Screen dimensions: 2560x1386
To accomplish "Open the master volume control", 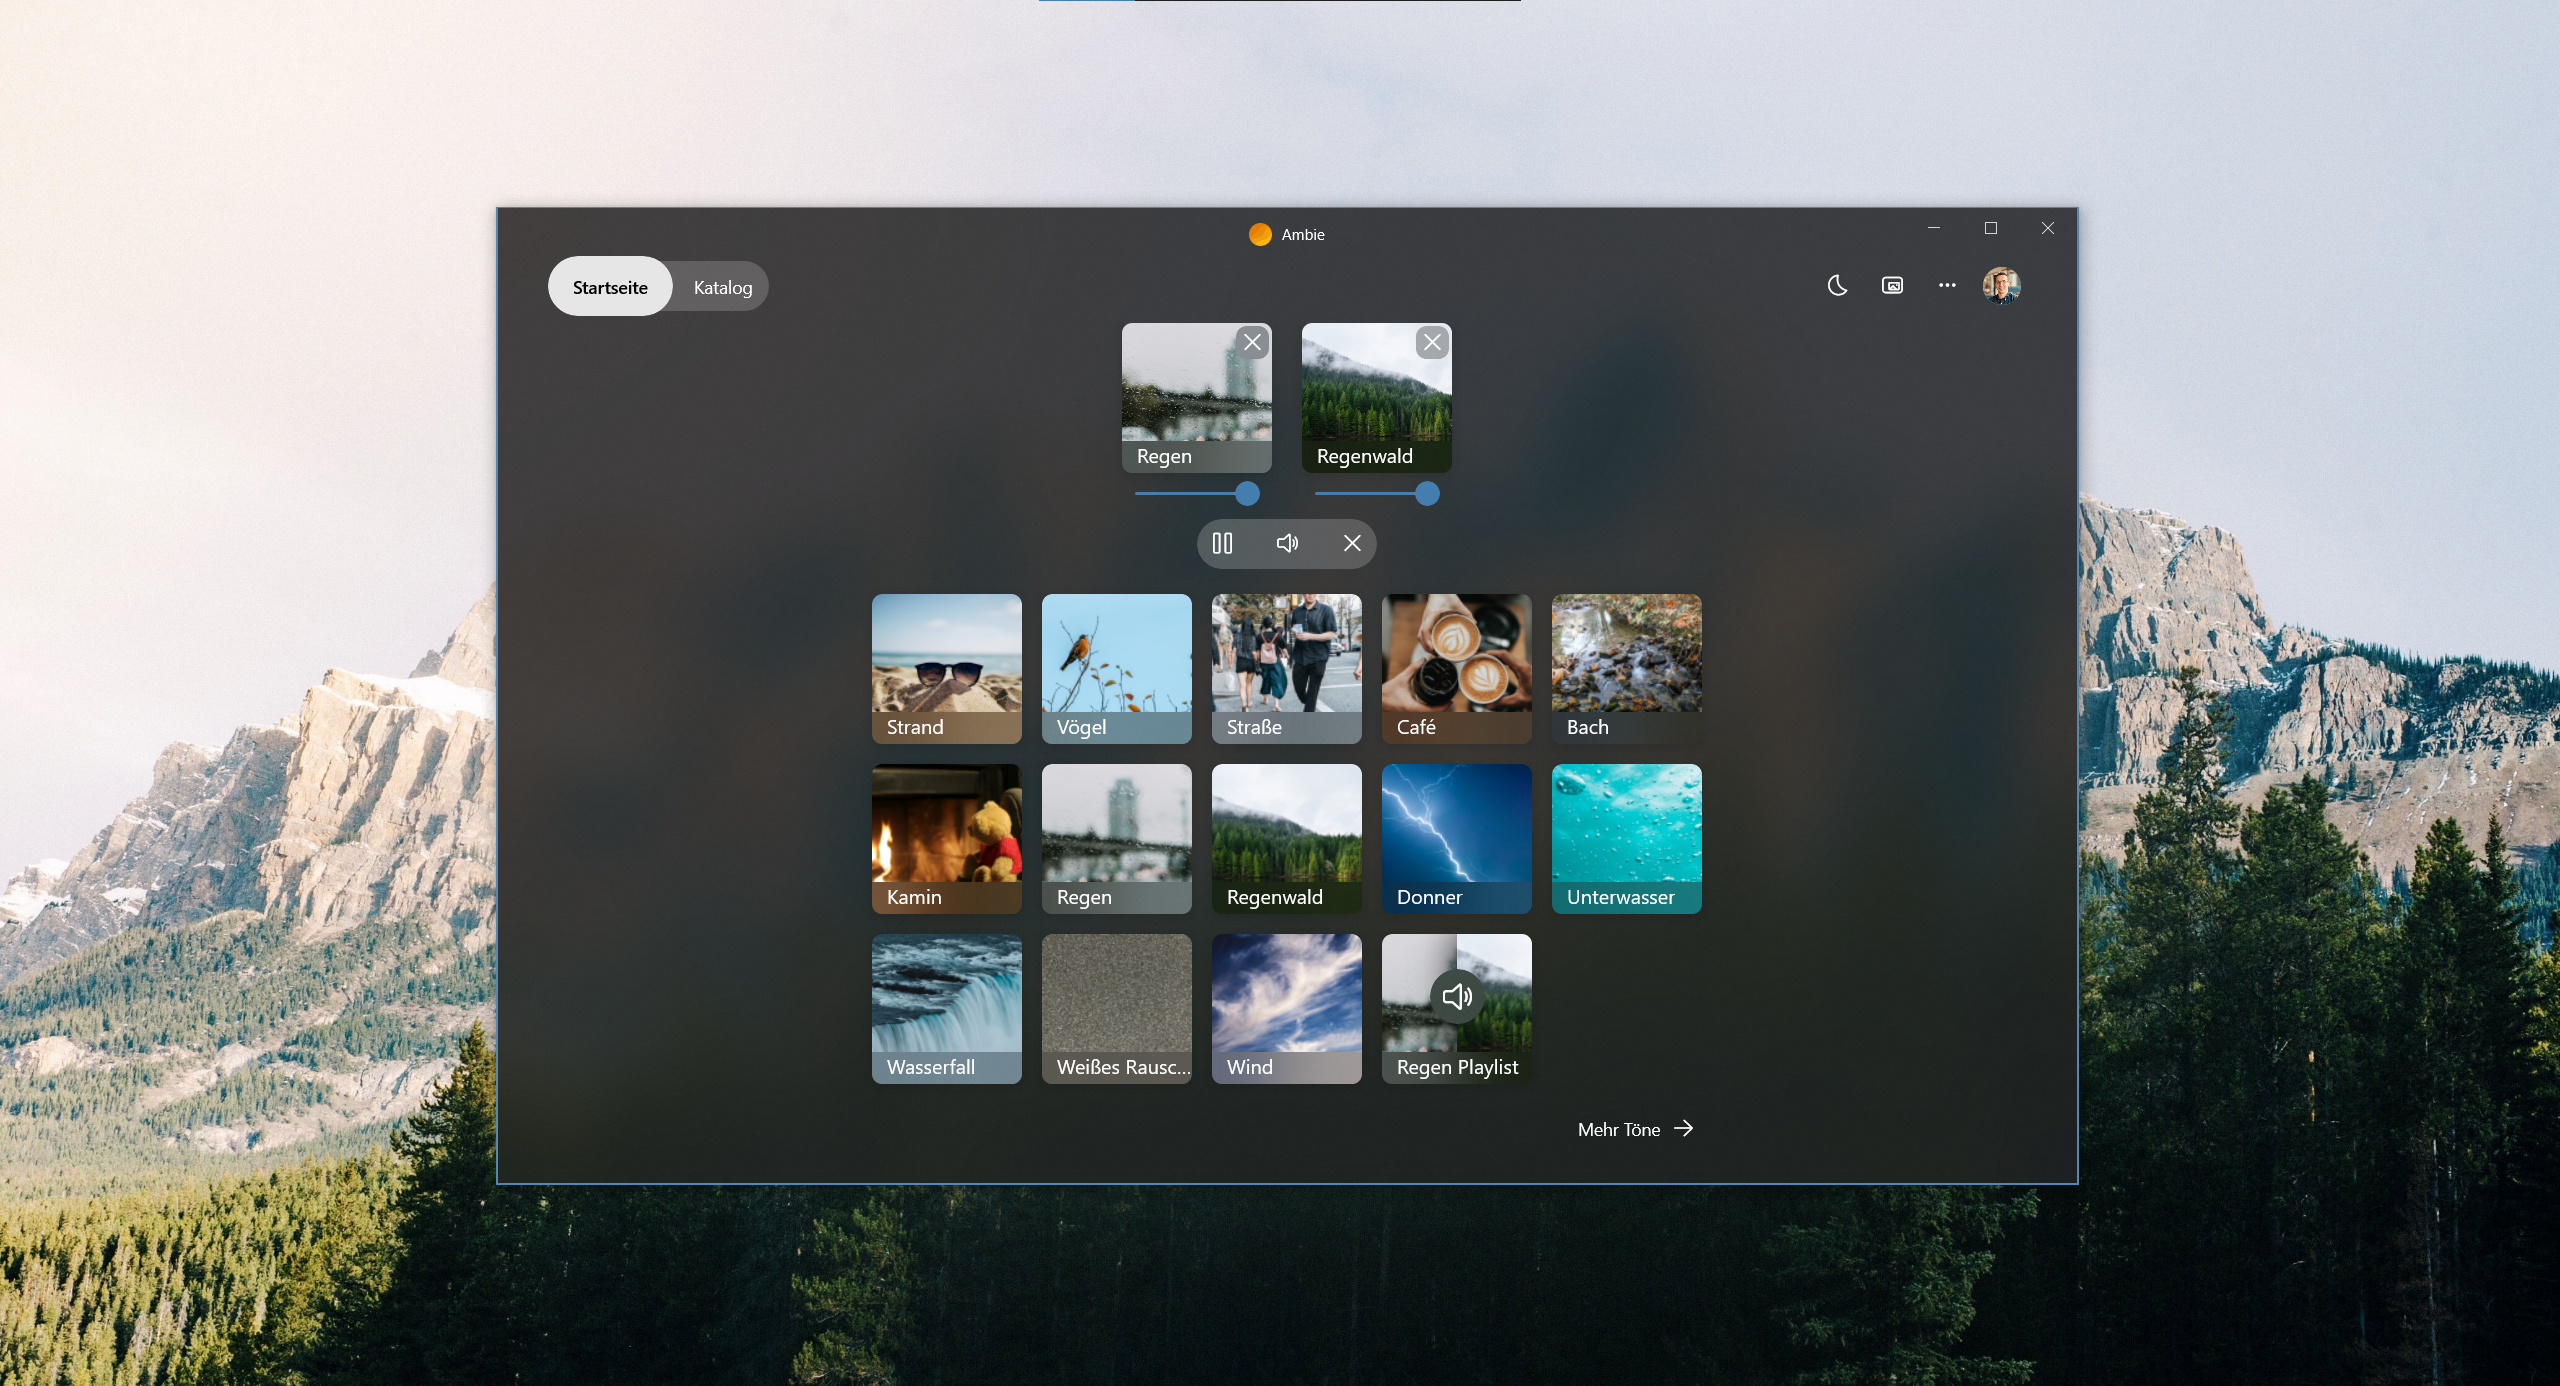I will pyautogui.click(x=1287, y=543).
